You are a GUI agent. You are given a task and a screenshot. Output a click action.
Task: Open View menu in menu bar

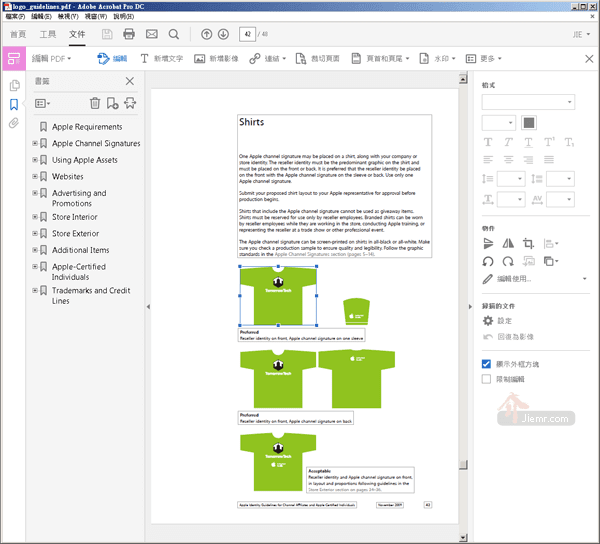[68, 16]
